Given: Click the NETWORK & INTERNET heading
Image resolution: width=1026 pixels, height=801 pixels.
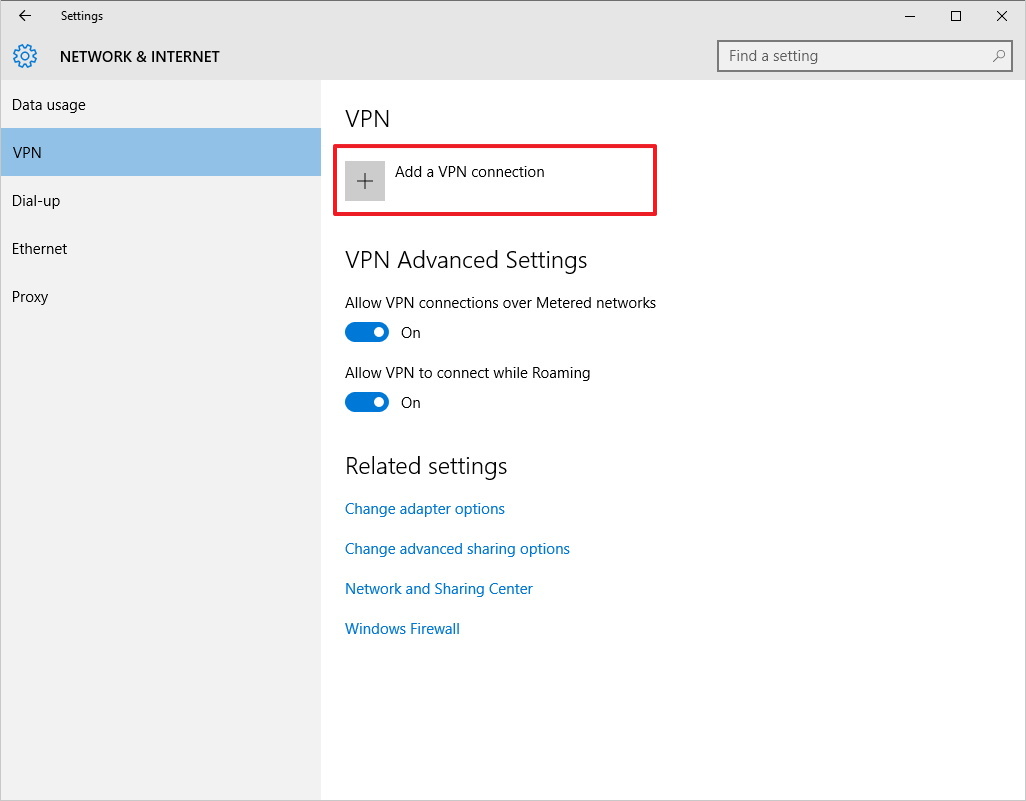Looking at the screenshot, I should point(139,57).
